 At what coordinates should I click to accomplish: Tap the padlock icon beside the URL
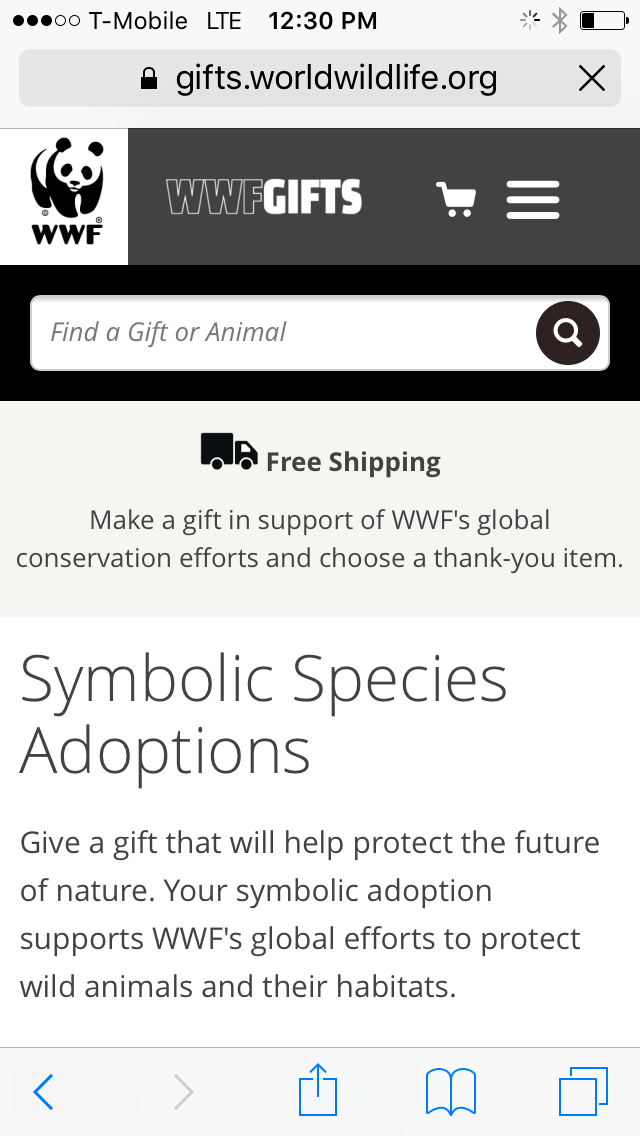[x=149, y=79]
